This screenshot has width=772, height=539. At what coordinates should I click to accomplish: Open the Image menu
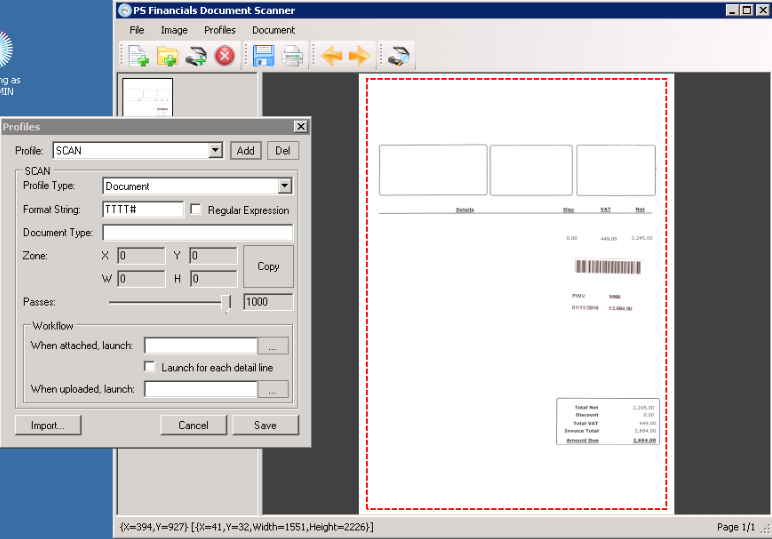click(174, 30)
